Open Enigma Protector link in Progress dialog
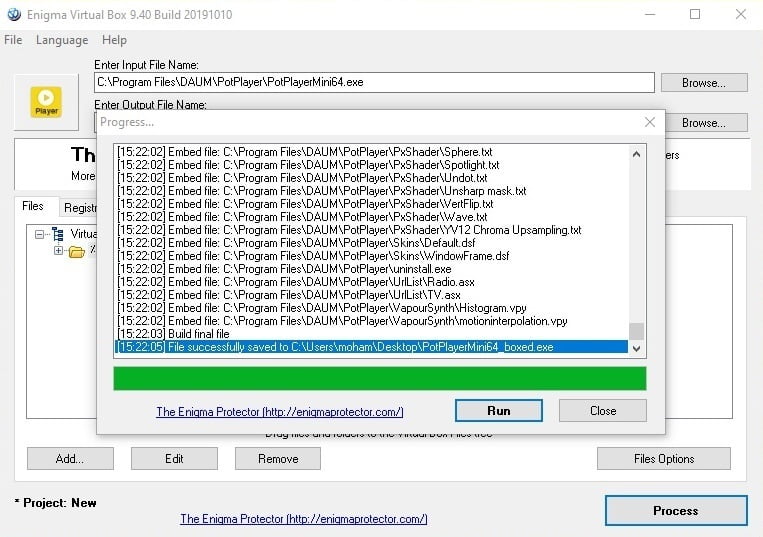 pyautogui.click(x=280, y=412)
